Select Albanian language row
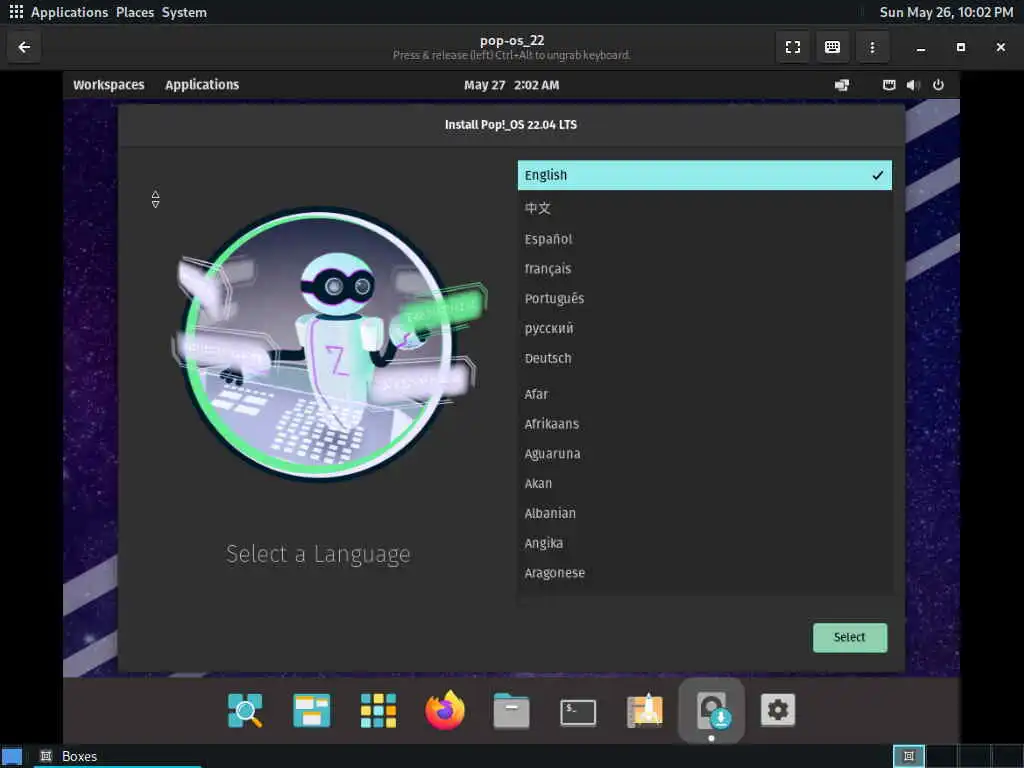This screenshot has height=768, width=1024. [705, 513]
